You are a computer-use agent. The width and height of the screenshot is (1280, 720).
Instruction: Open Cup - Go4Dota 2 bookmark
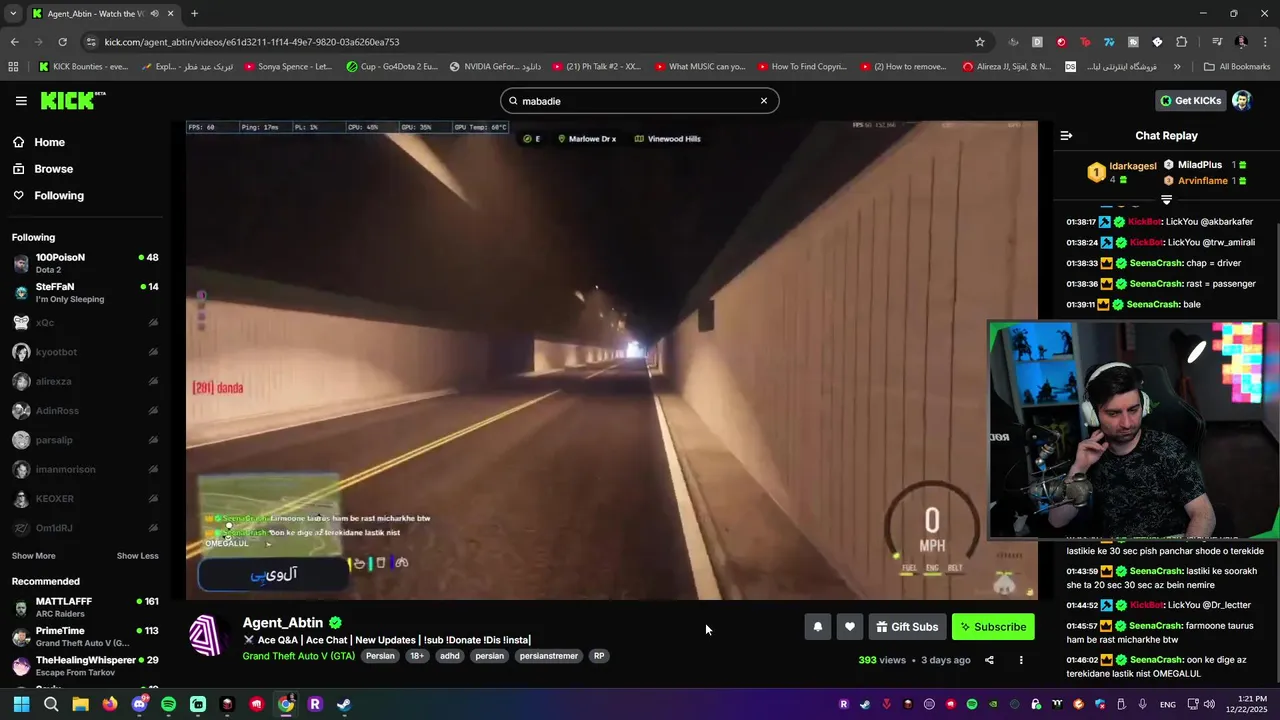[392, 67]
